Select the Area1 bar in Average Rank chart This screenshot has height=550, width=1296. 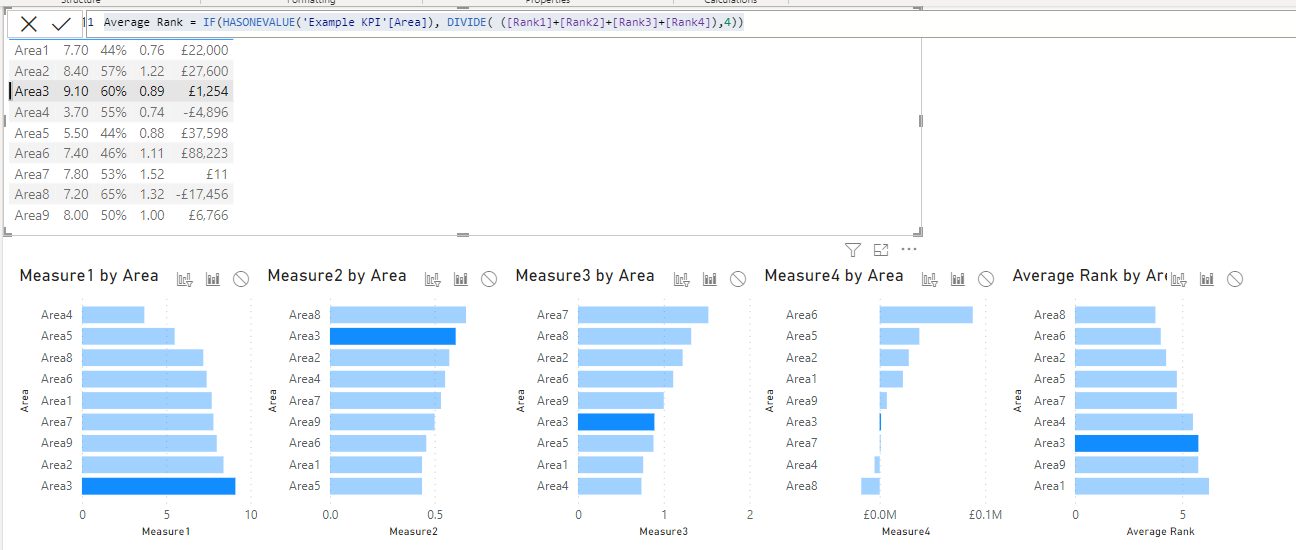pos(1142,486)
